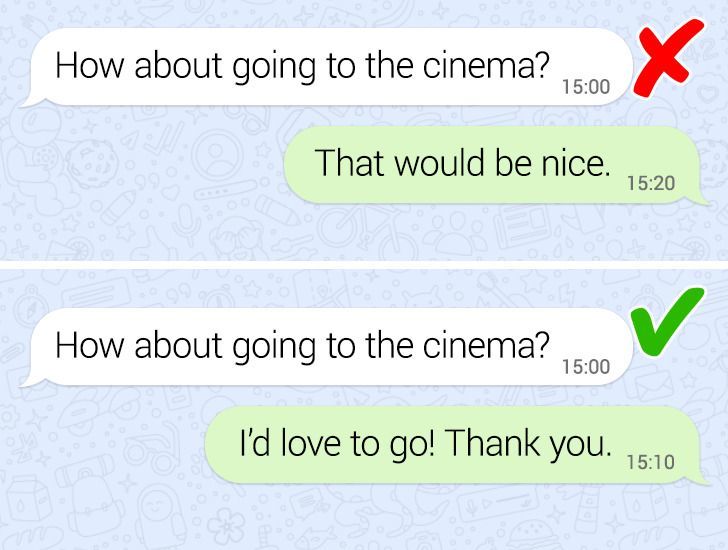Click the 15:00 timestamp in the top message
Image resolution: width=728 pixels, height=550 pixels.
click(586, 87)
